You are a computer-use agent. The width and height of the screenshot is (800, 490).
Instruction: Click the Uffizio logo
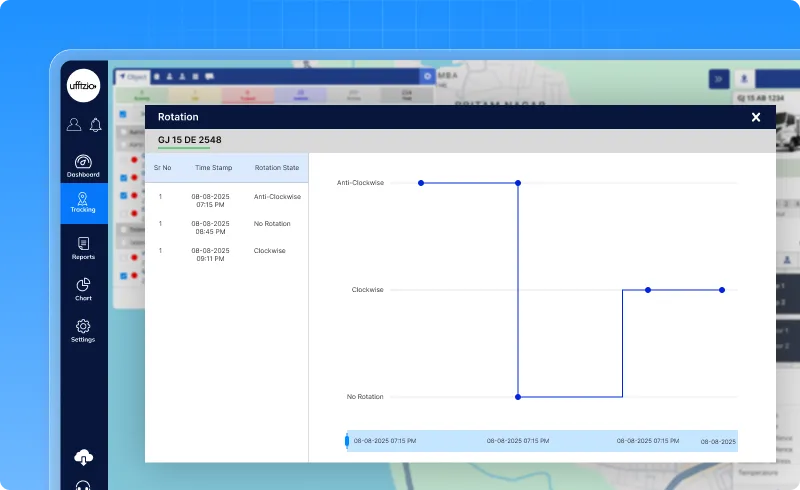(83, 86)
